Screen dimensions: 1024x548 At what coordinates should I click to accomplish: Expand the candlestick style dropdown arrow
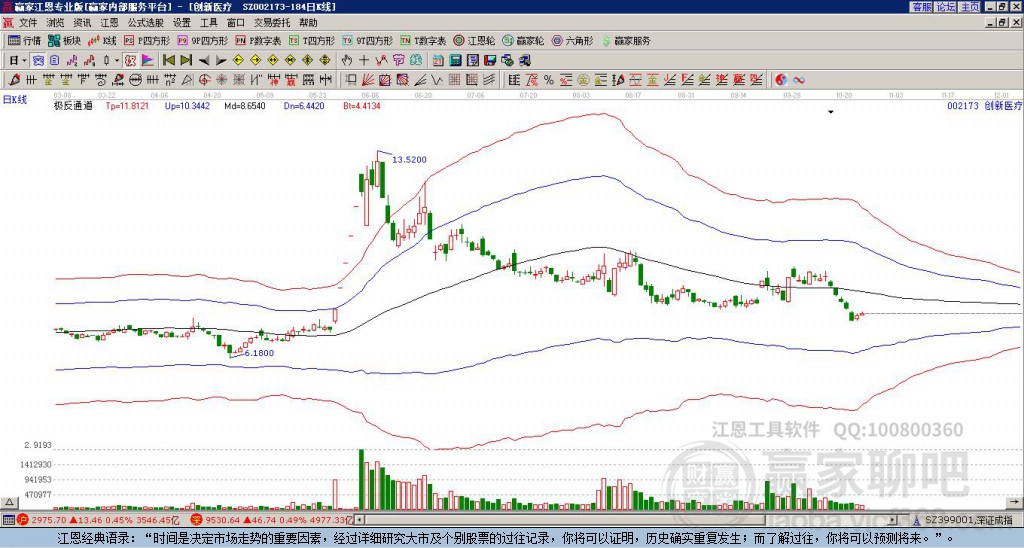117,61
